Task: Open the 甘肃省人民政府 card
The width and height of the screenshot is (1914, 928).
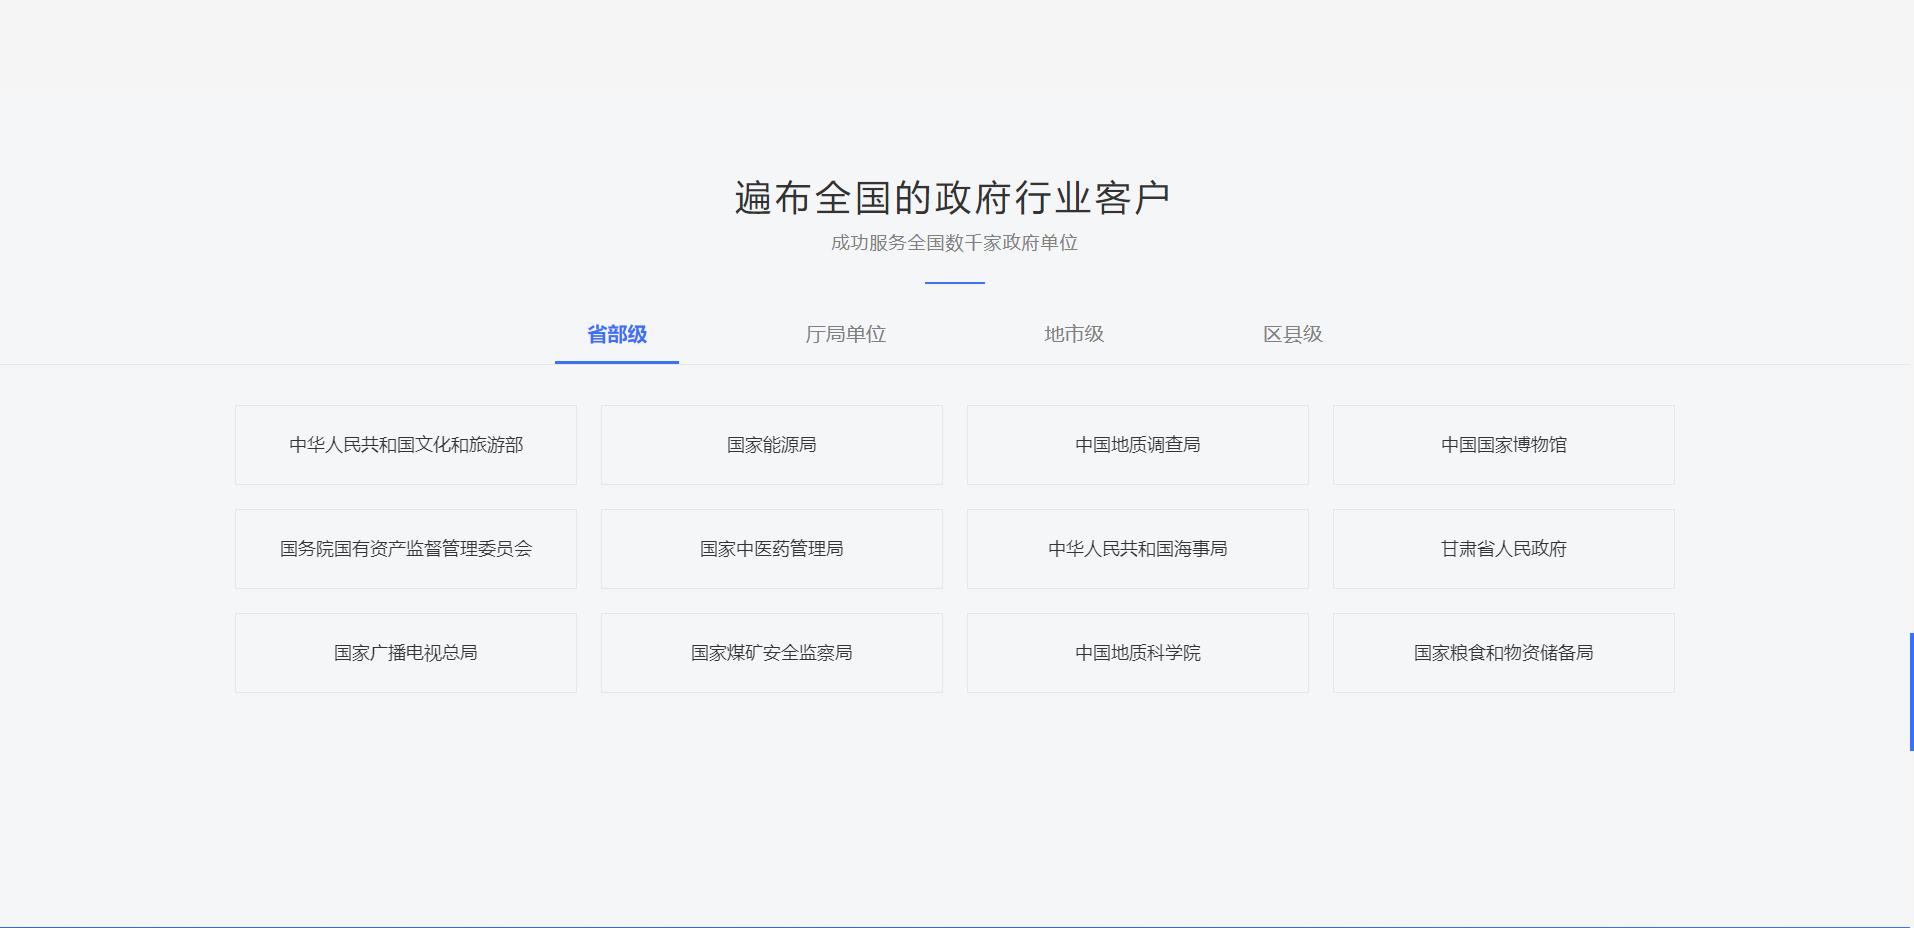Action: [1504, 549]
